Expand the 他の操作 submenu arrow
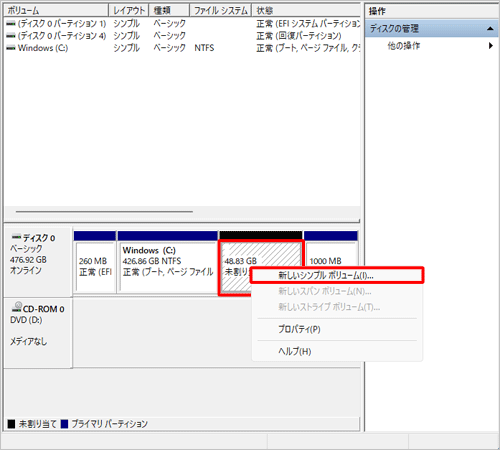 tap(491, 45)
